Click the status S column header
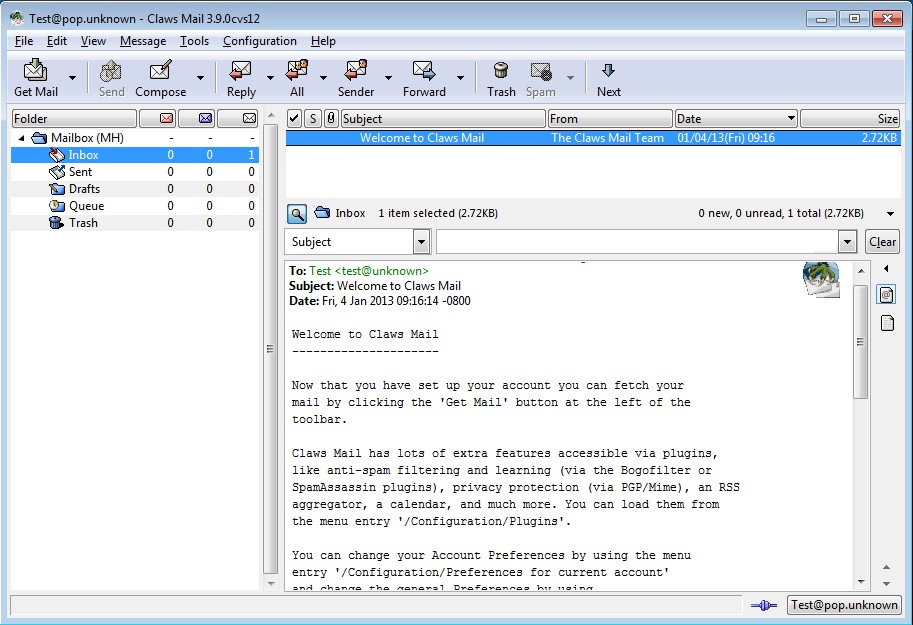913x625 pixels. click(x=313, y=118)
